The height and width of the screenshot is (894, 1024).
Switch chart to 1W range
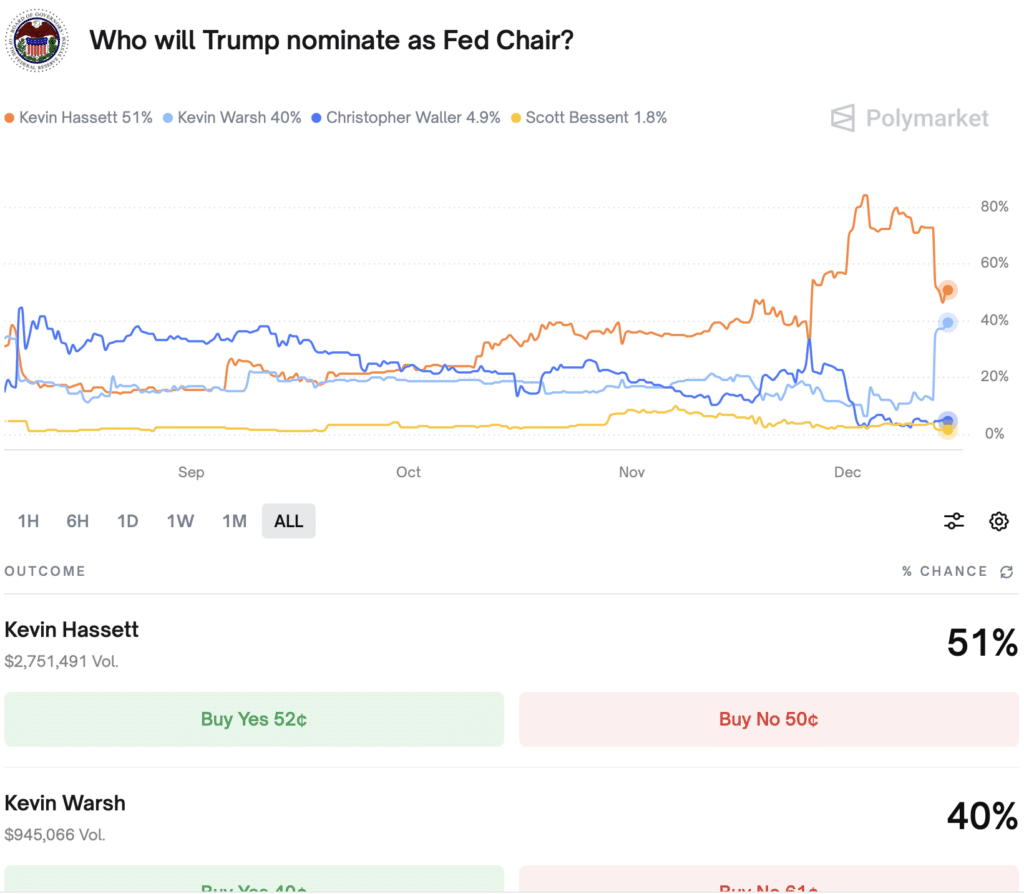180,521
